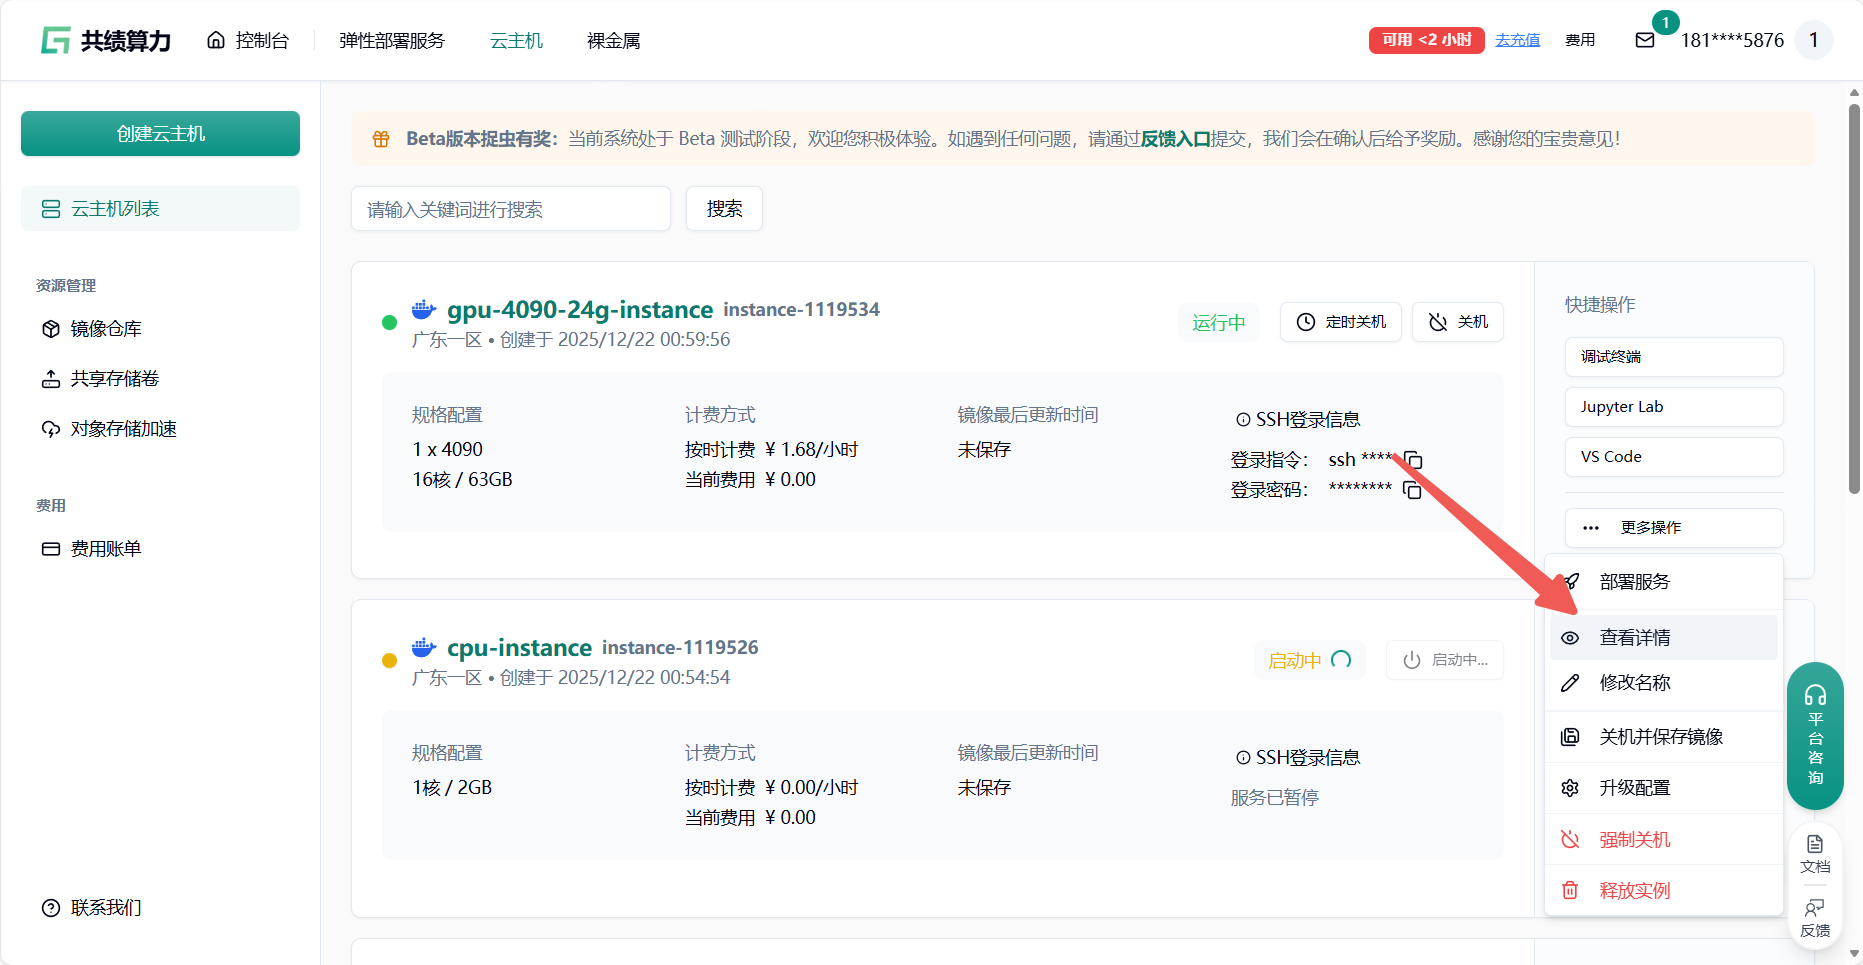1863x965 pixels.
Task: Open 镜像仓库 in sidebar
Action: click(106, 329)
